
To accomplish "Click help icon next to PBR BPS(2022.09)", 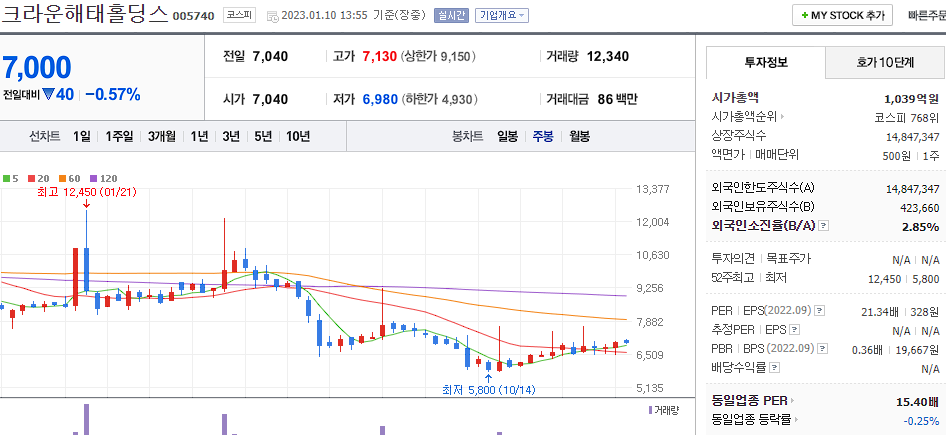I will 822,349.
